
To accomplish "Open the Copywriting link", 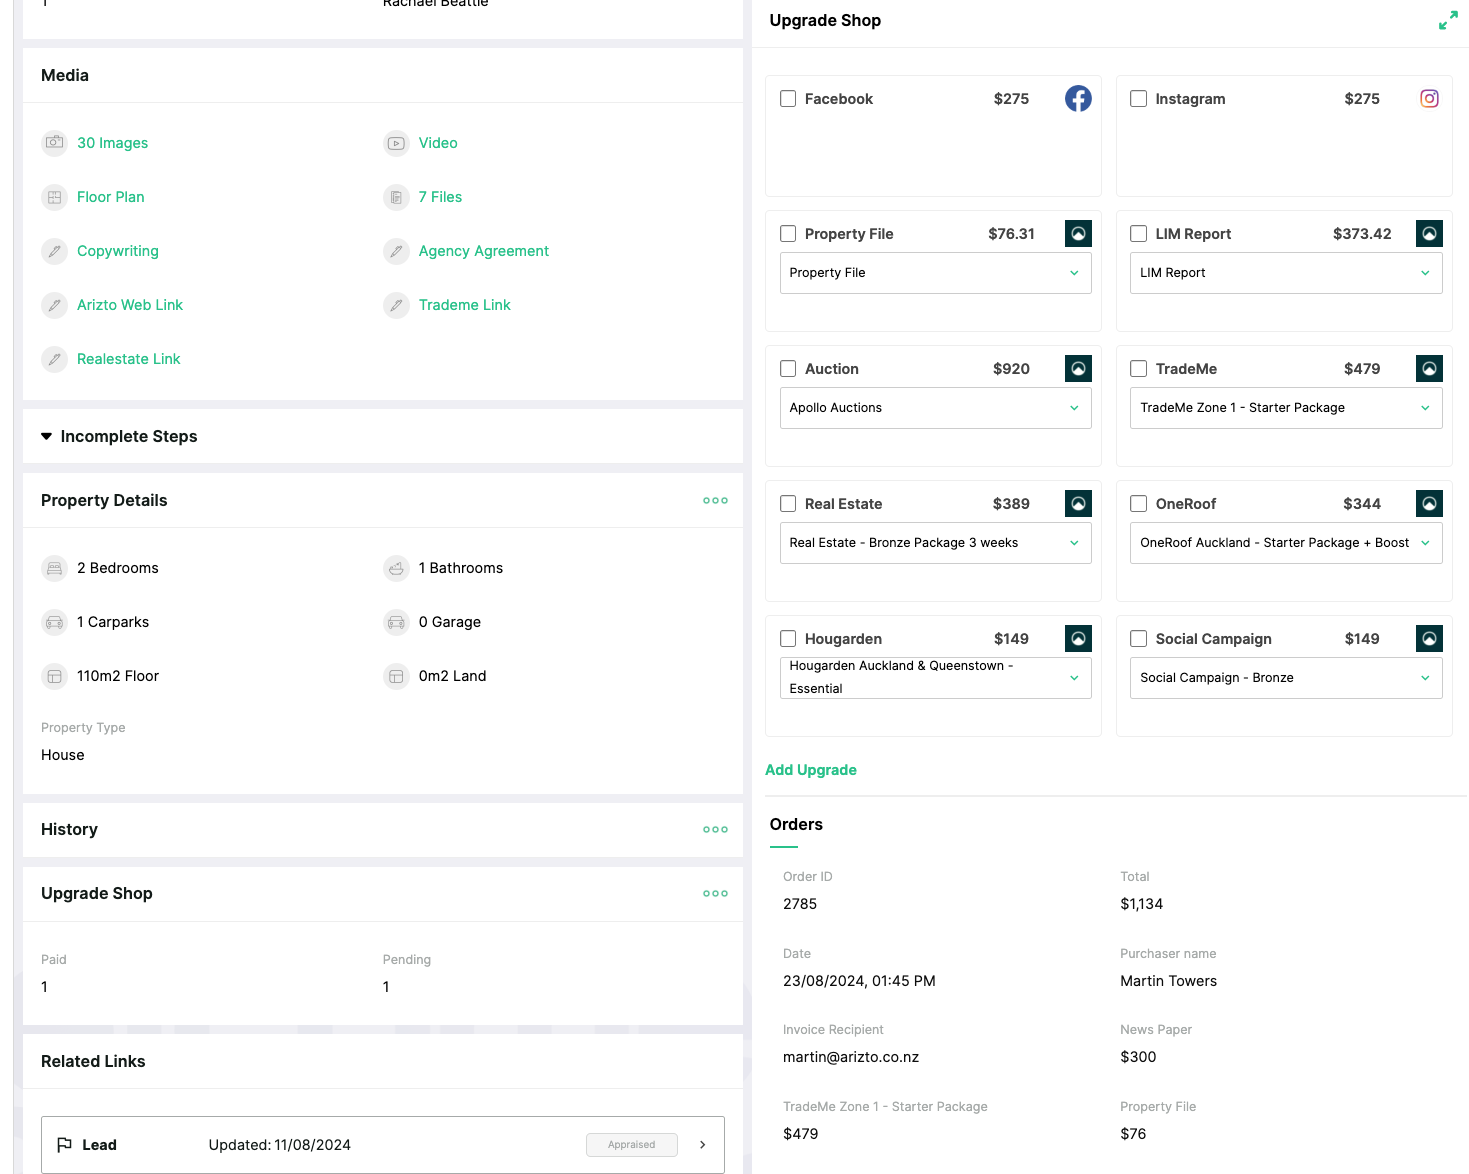I will [118, 251].
